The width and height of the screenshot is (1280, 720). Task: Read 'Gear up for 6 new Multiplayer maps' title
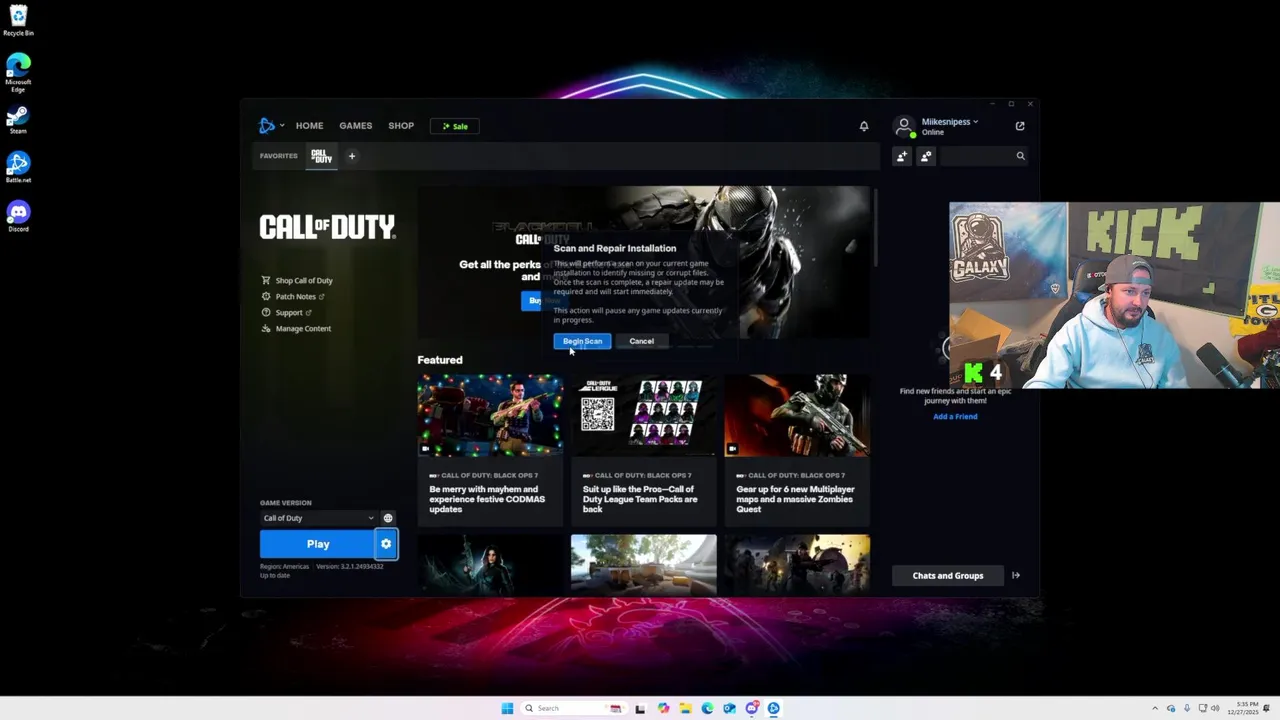[795, 499]
